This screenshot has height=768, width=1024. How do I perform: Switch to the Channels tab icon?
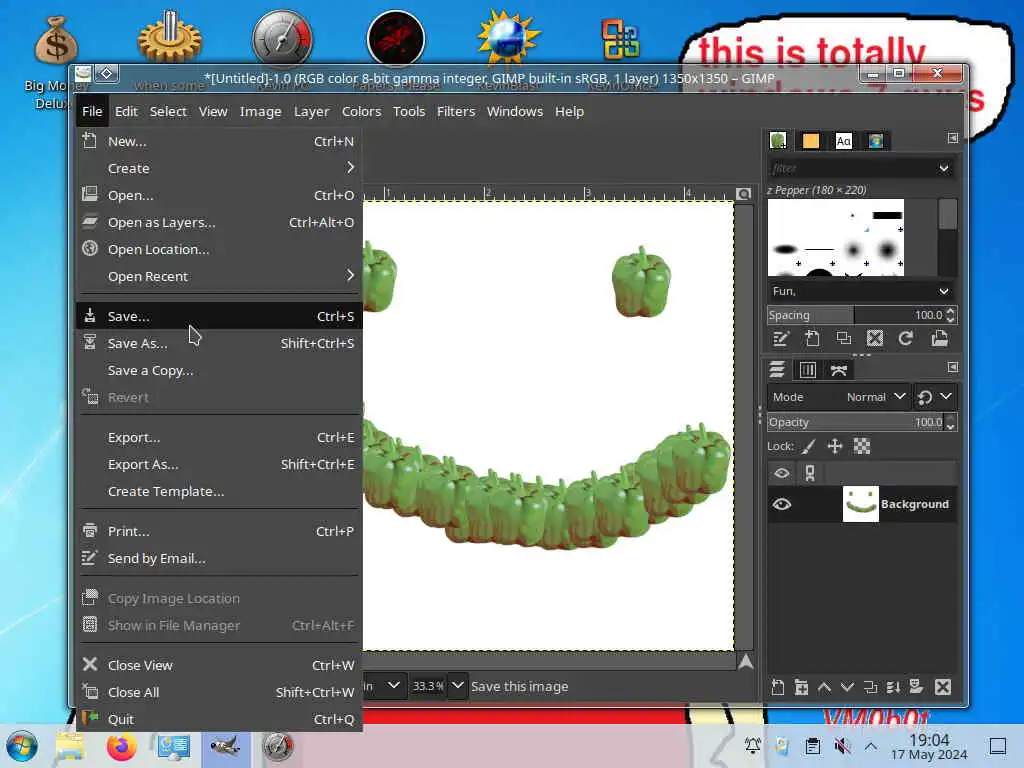tap(808, 370)
